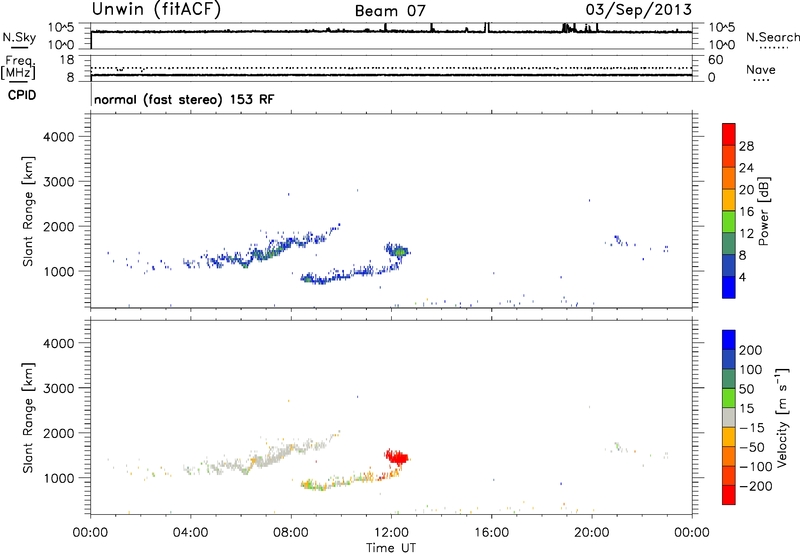800x554 pixels.
Task: Click the blue swatch of the velocity colorbar
Action: coord(729,340)
